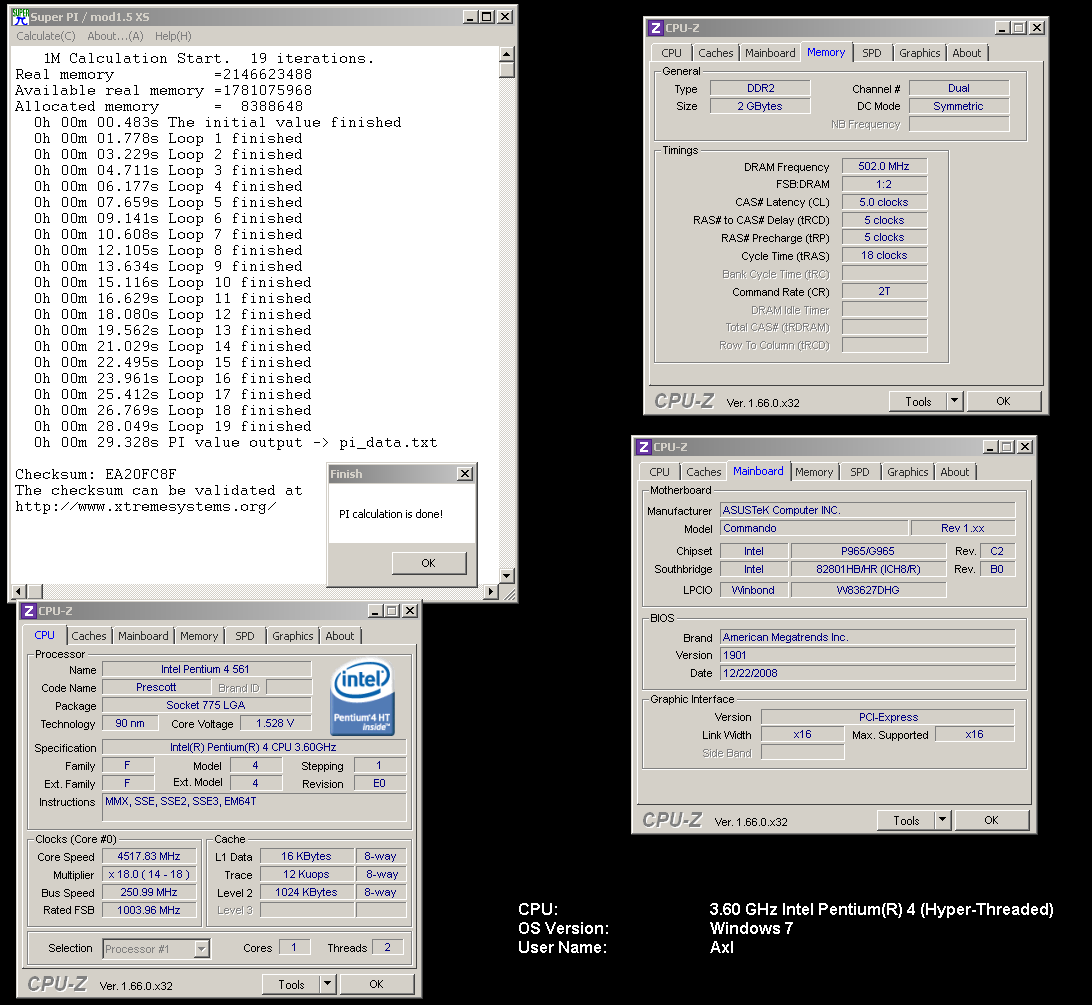Screen dimensions: 1092x1005
Task: Click the 1.528 V Core Voltage value
Action: 274,724
